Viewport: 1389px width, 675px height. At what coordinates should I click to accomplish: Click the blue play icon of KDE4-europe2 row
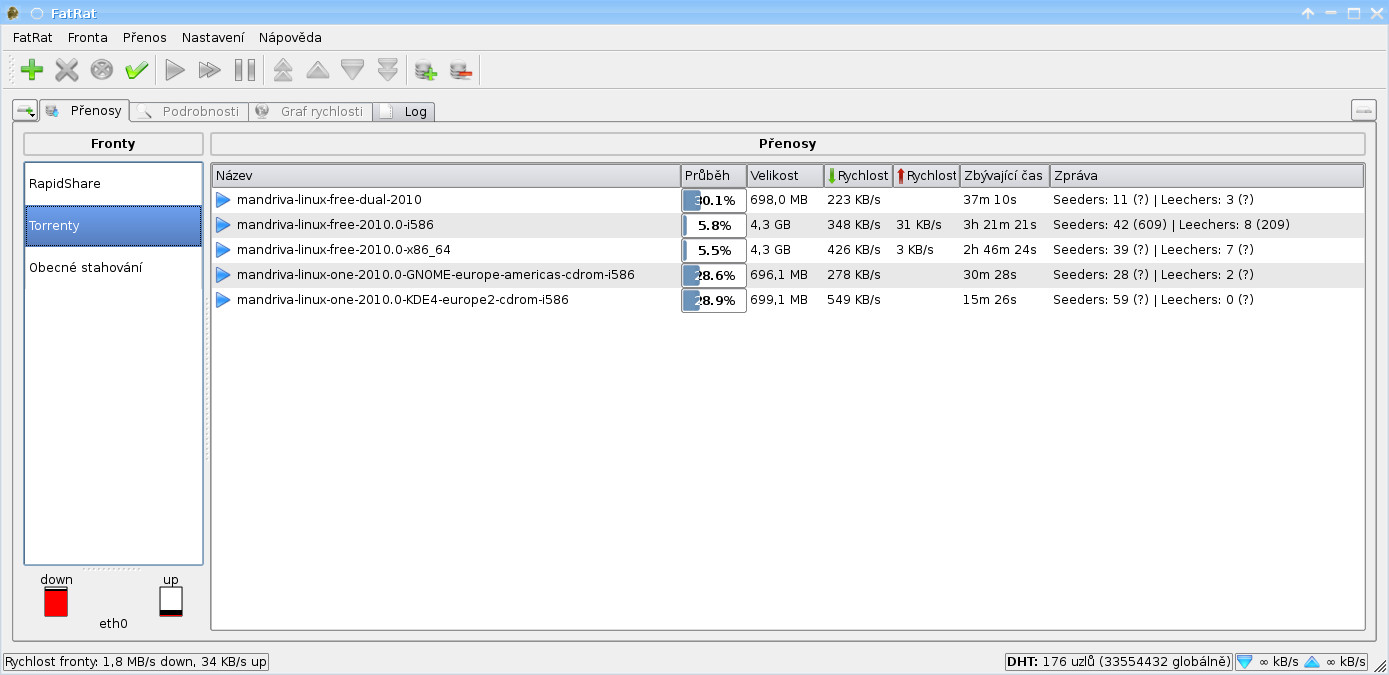pyautogui.click(x=223, y=300)
